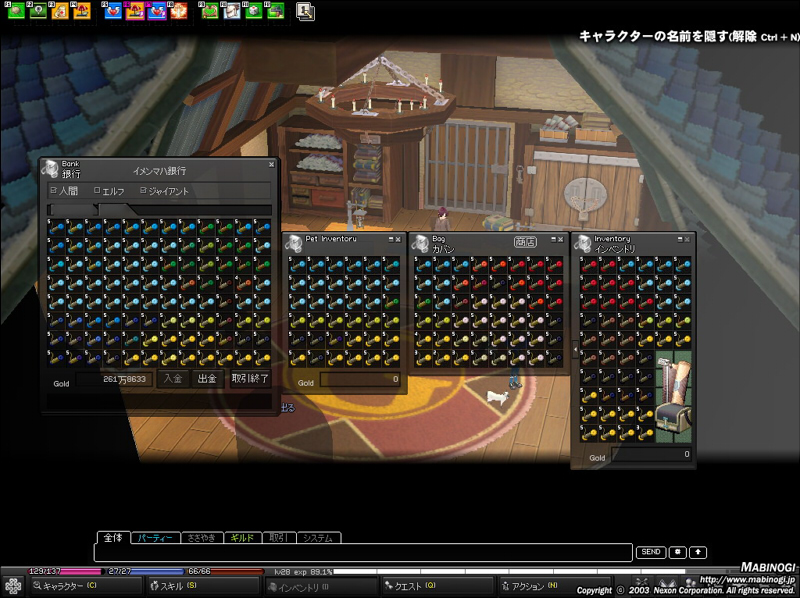Cast the F5 winged heart healing skill
The image size is (800, 598).
pos(113,10)
